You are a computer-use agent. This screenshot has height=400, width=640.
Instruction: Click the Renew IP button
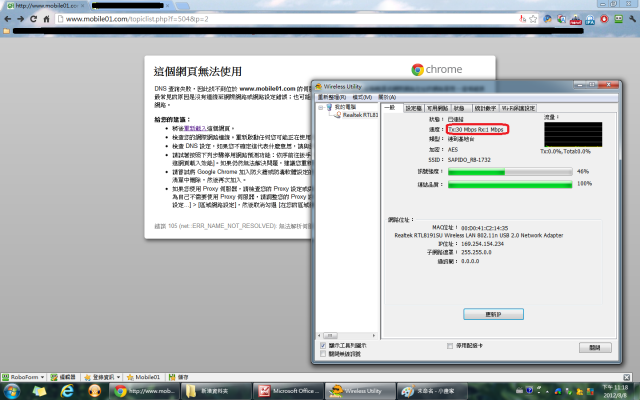493,314
